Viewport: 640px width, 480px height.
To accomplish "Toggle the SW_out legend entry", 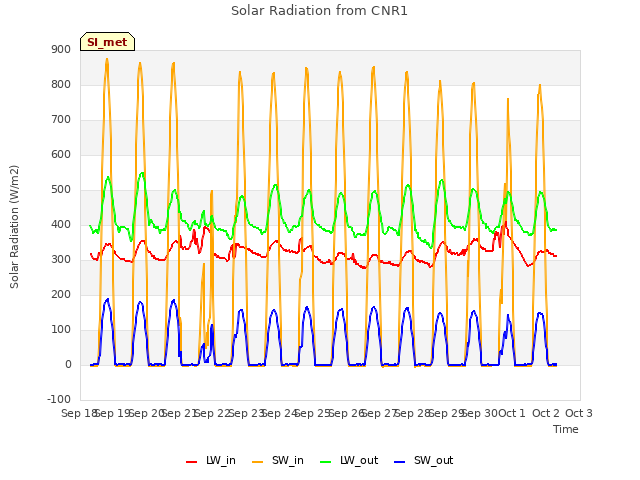I will 423,460.
